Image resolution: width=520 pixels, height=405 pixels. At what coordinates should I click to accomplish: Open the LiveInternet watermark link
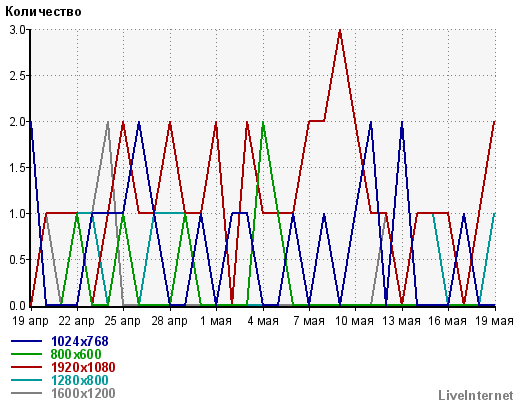coord(476,395)
